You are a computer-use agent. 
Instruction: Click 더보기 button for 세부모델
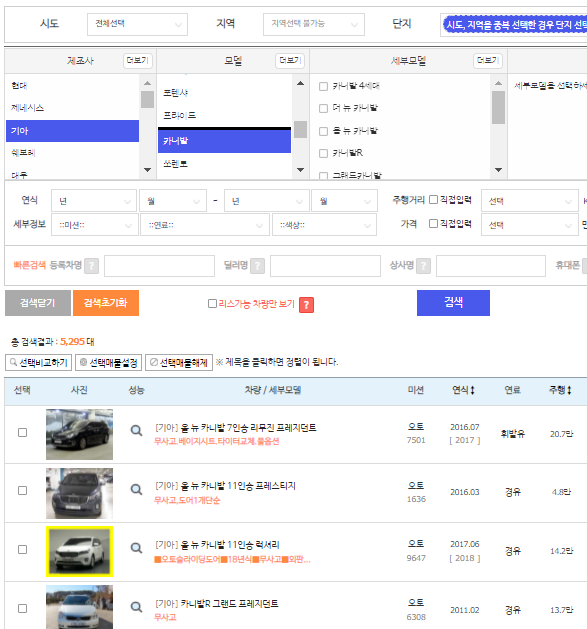click(x=487, y=61)
